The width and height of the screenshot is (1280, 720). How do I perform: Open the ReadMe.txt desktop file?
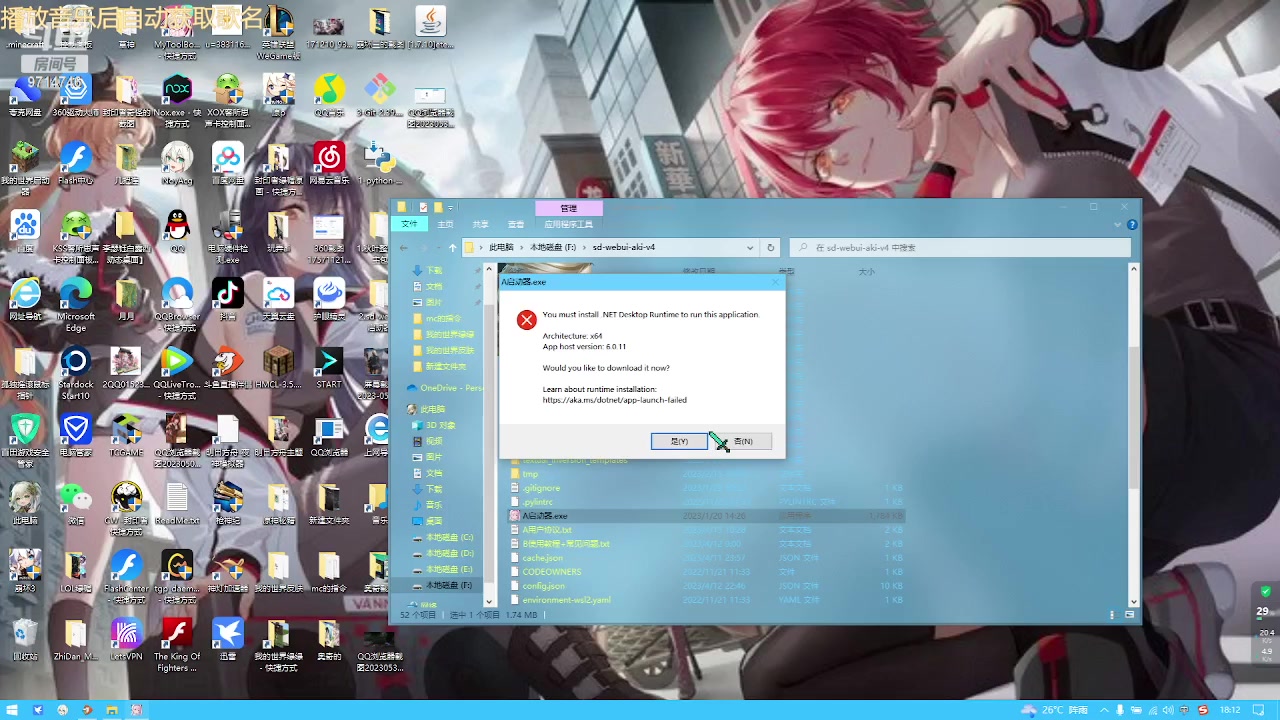click(177, 502)
